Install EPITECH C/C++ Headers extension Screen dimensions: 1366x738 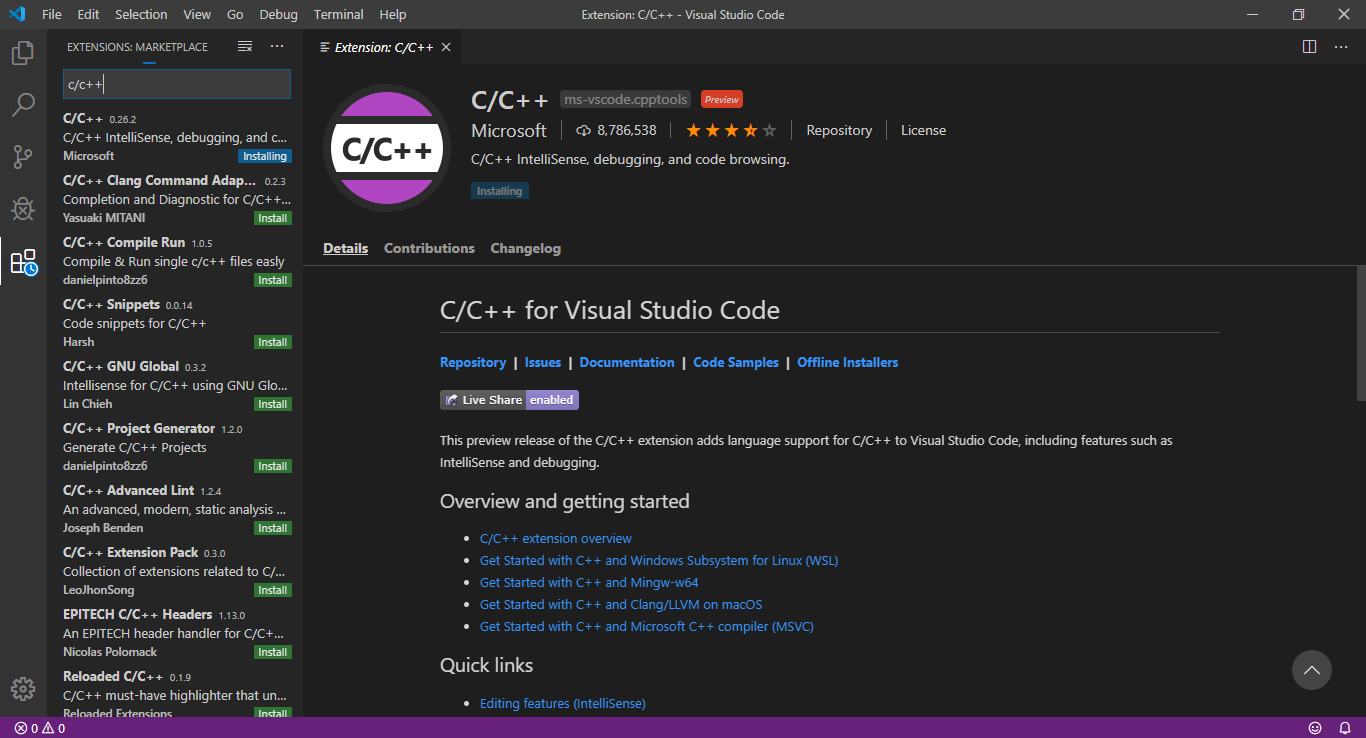[272, 652]
